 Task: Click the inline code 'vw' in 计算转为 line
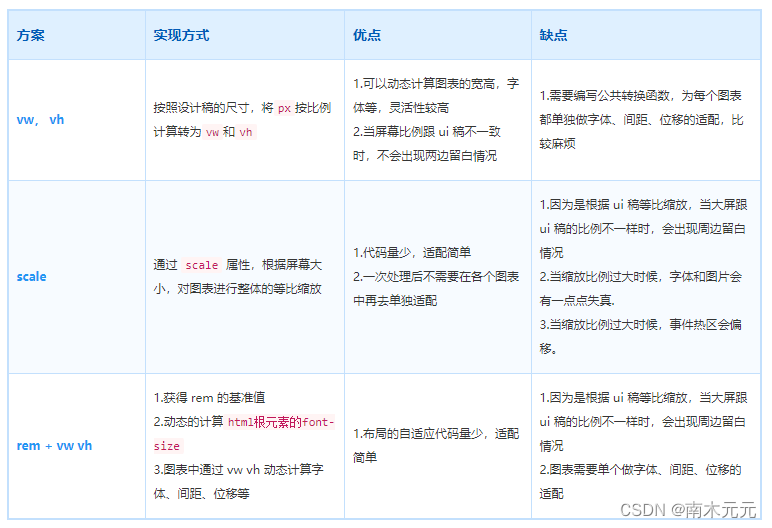point(212,132)
